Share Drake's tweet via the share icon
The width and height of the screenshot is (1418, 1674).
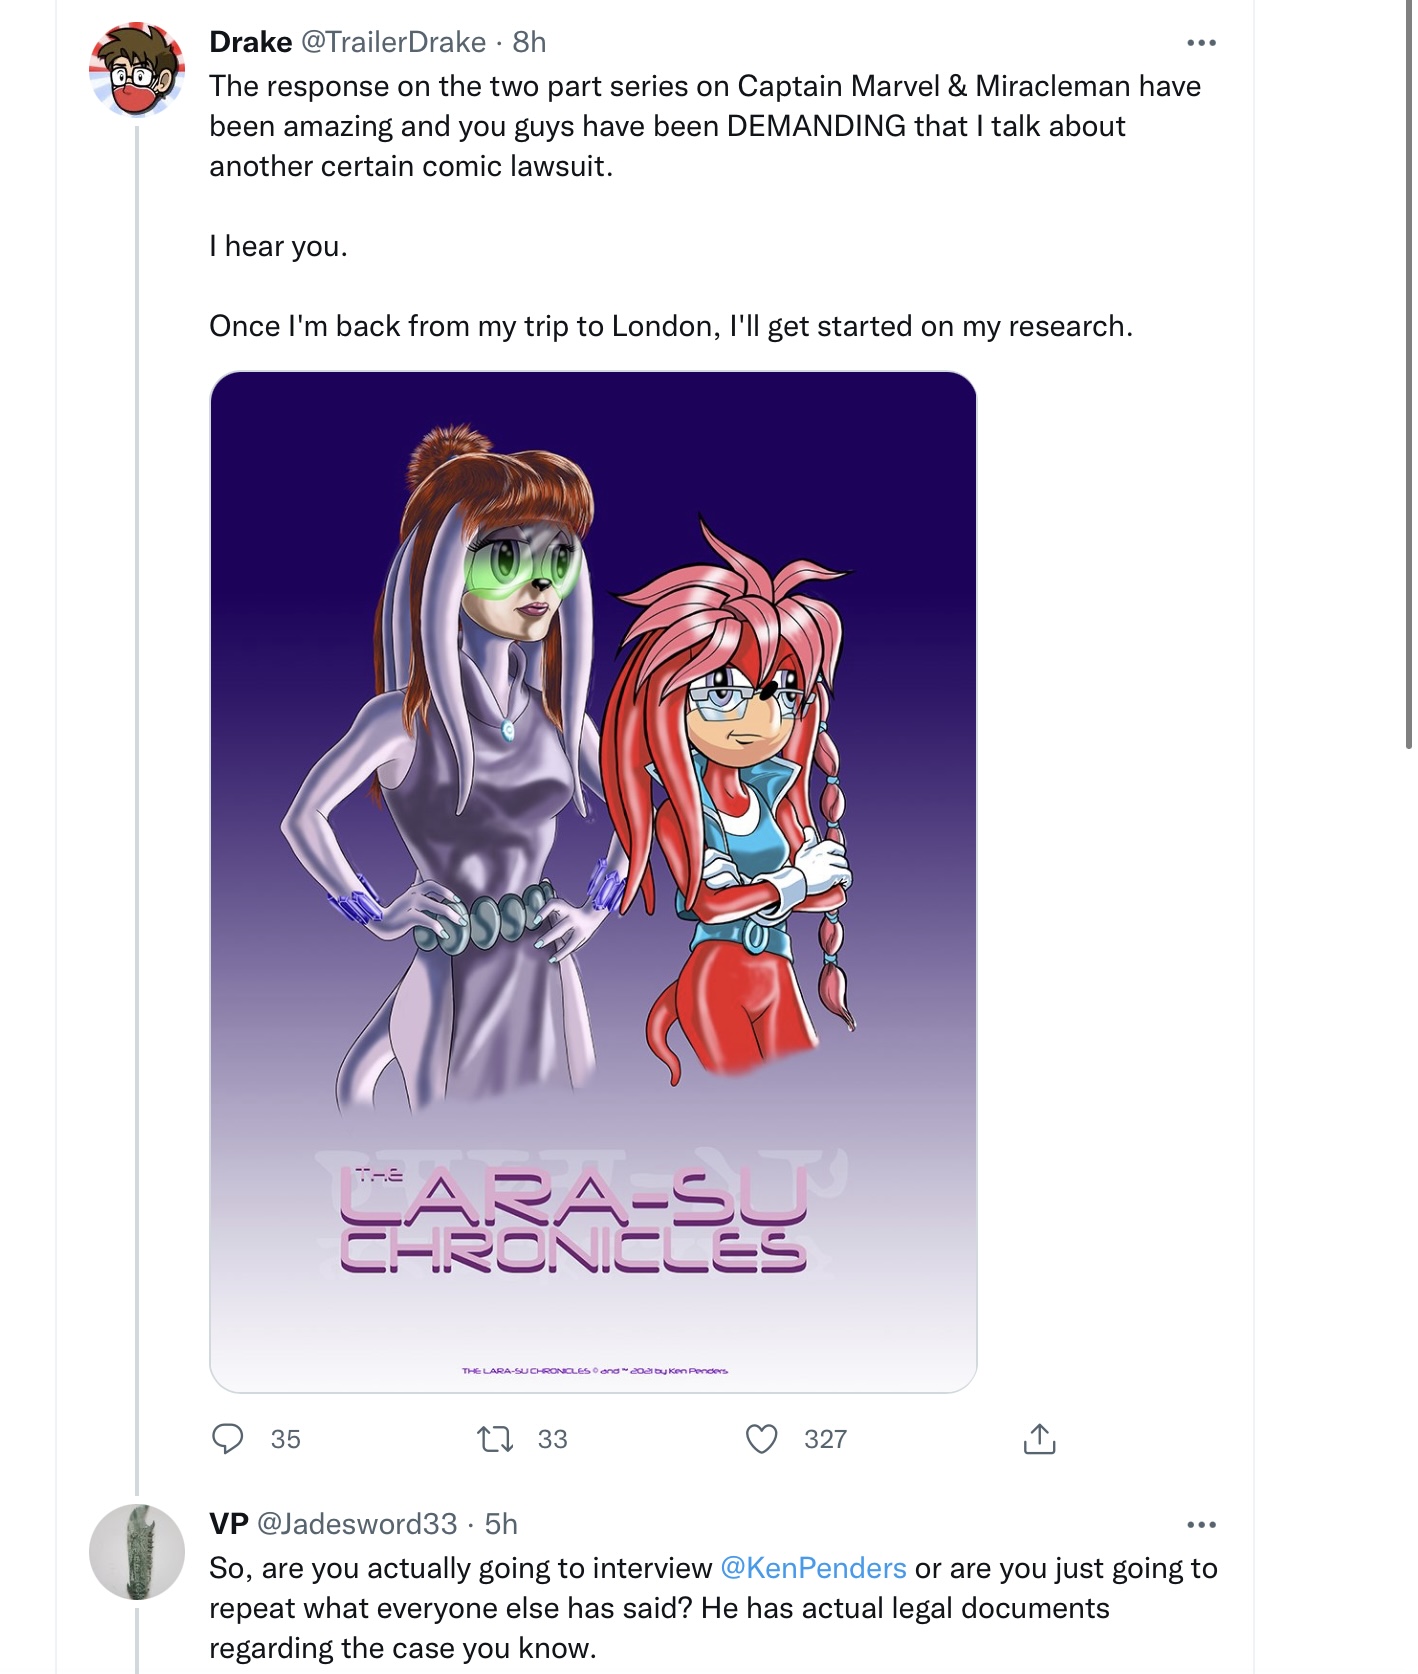coord(1039,1439)
